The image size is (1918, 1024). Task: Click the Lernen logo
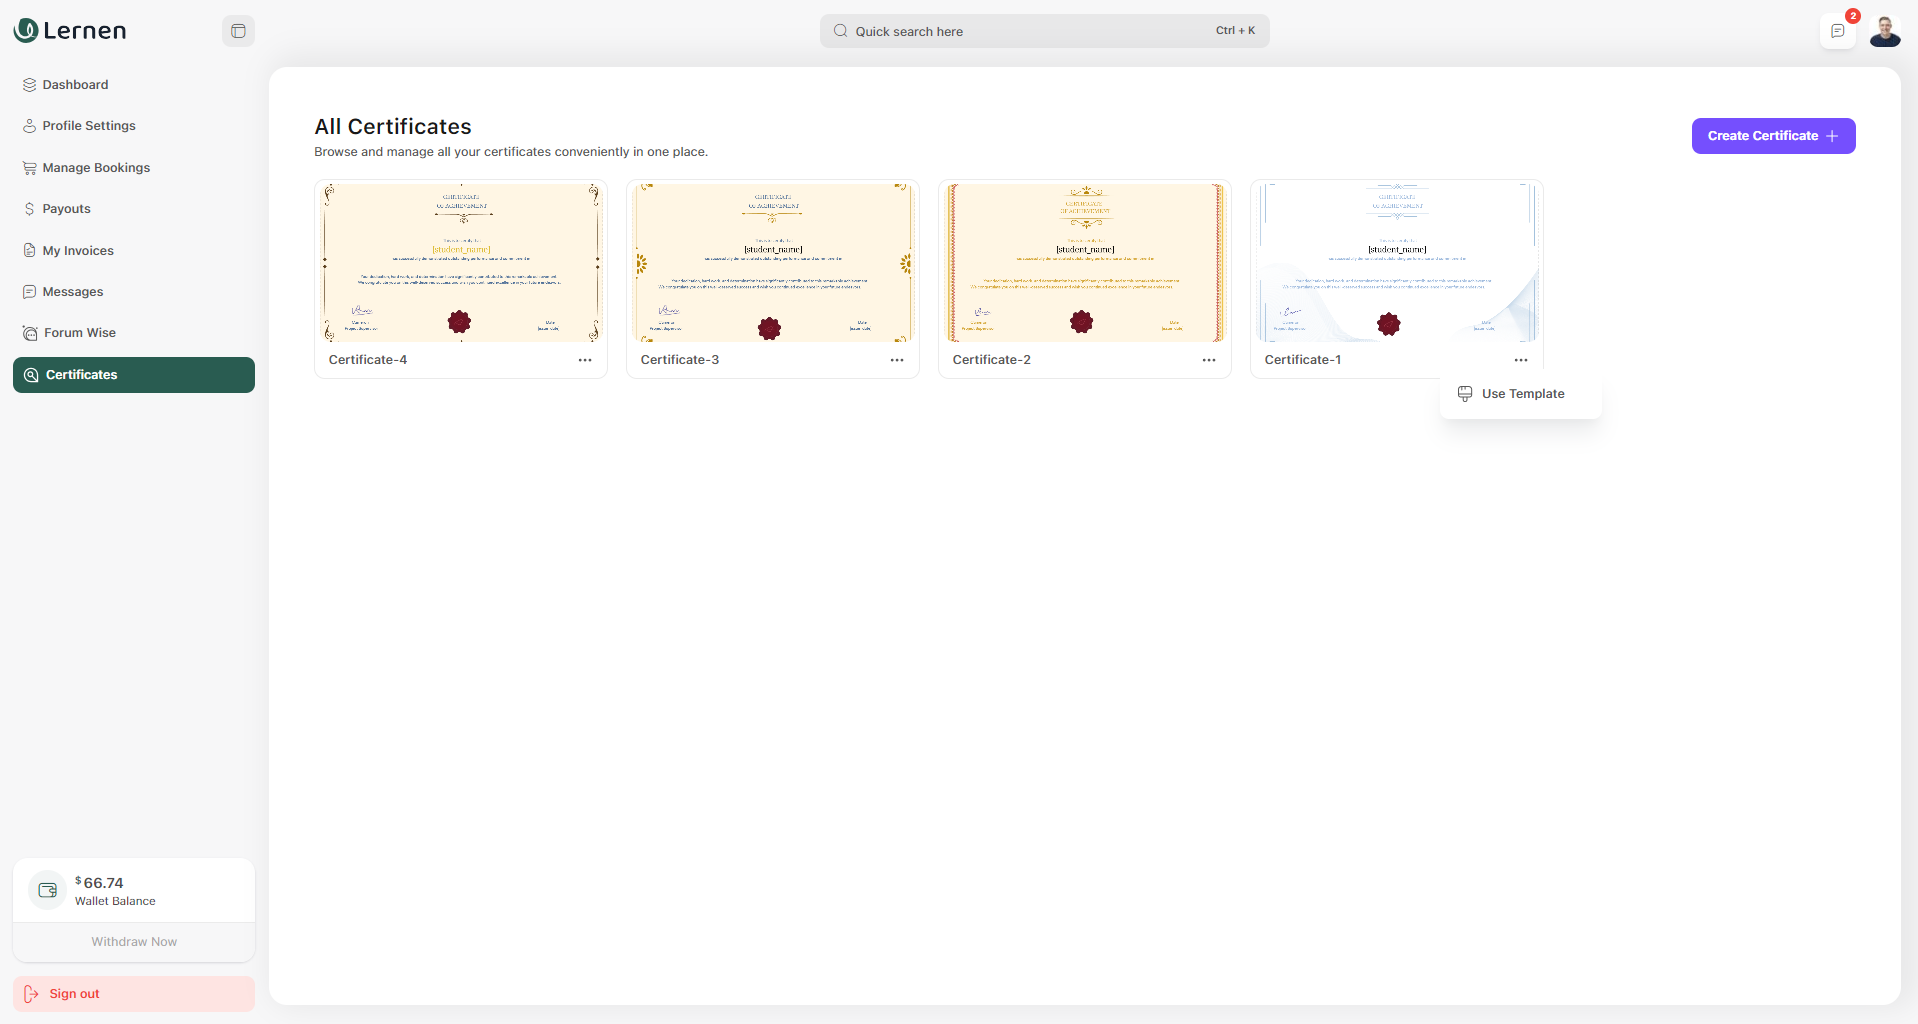pyautogui.click(x=70, y=31)
